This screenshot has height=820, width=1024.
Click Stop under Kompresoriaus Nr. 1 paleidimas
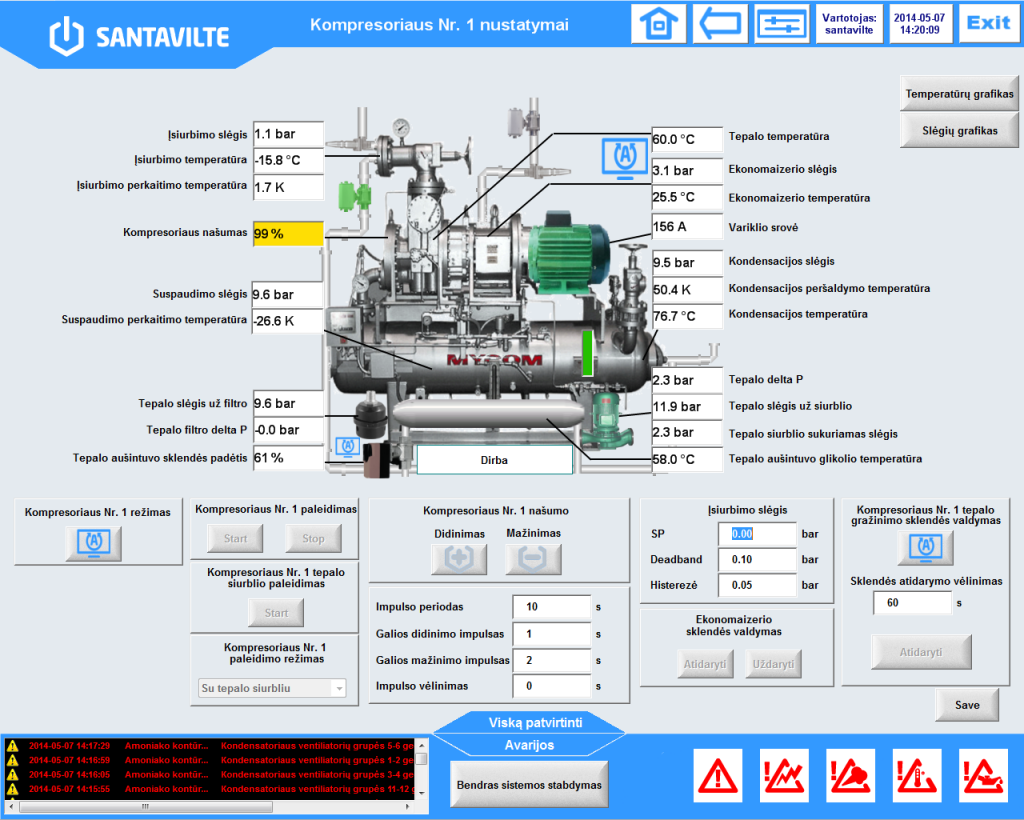313,539
